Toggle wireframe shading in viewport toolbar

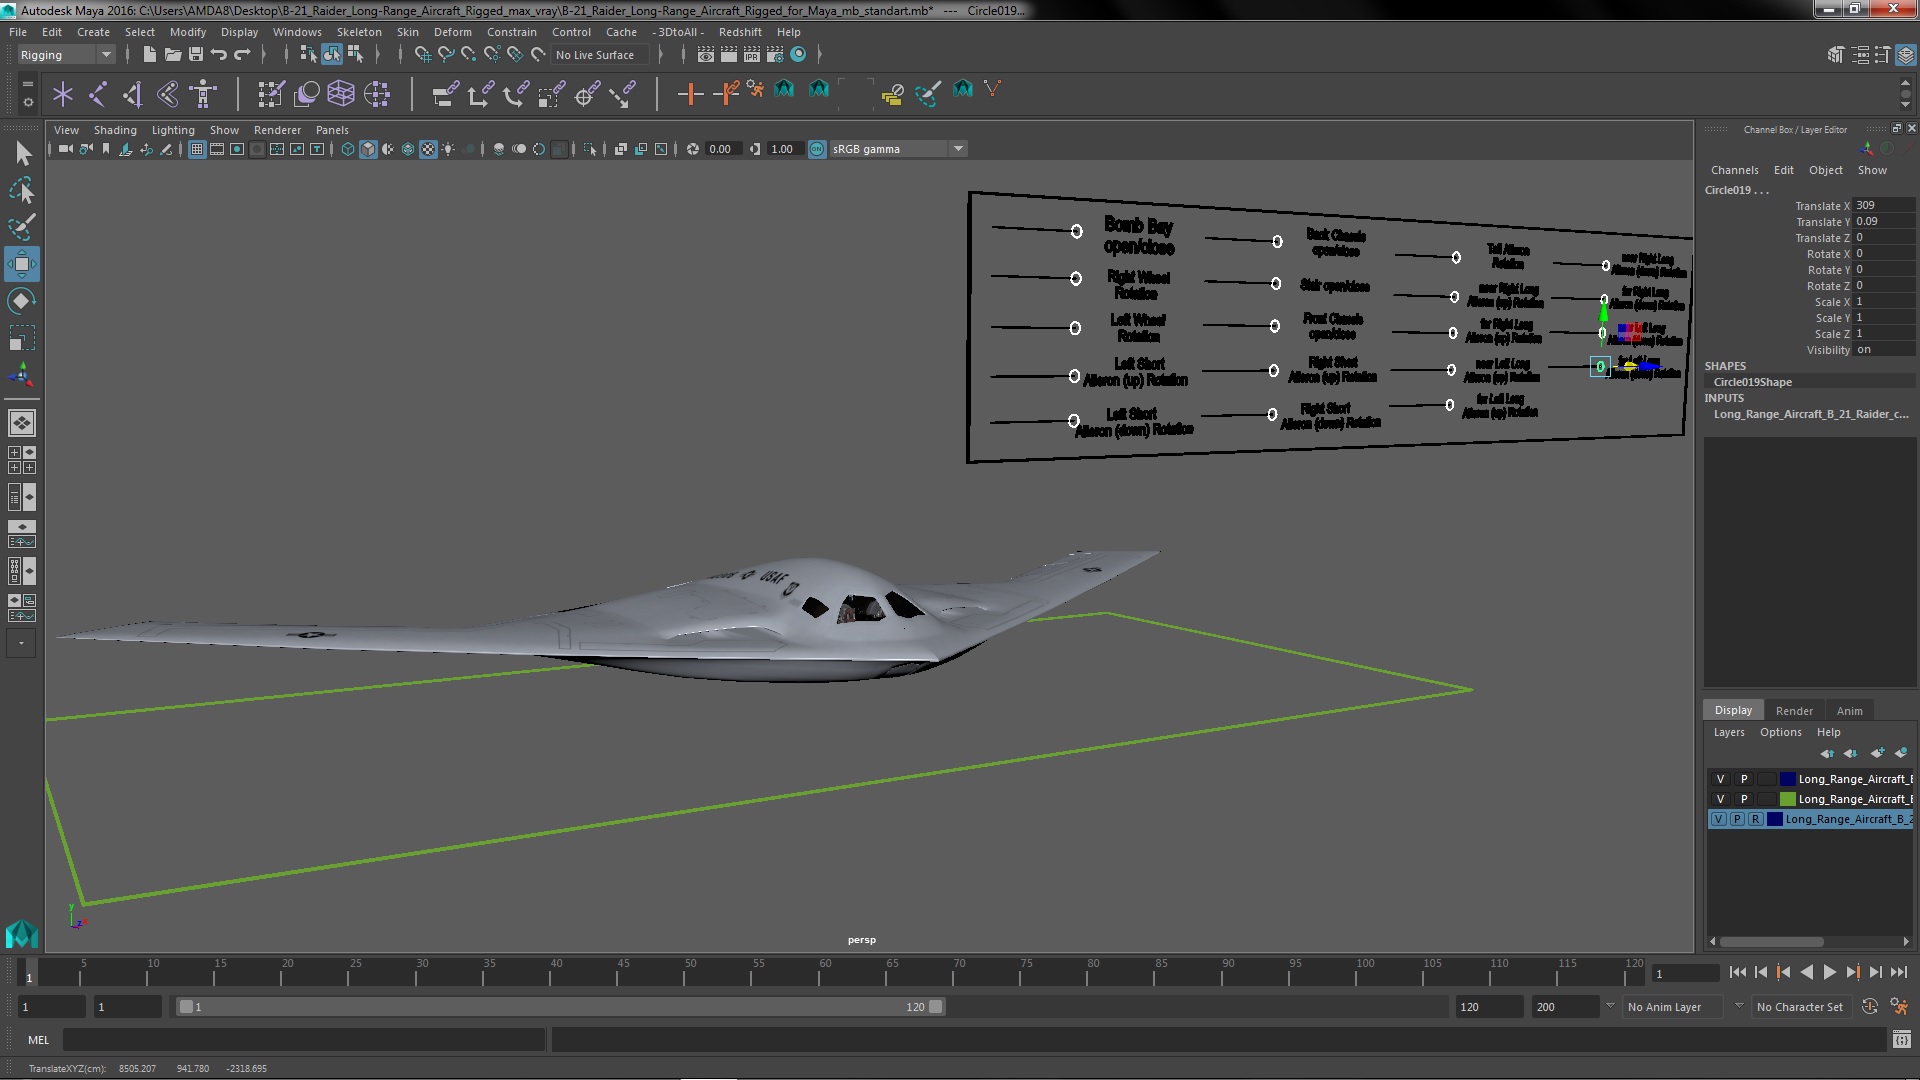click(x=347, y=149)
